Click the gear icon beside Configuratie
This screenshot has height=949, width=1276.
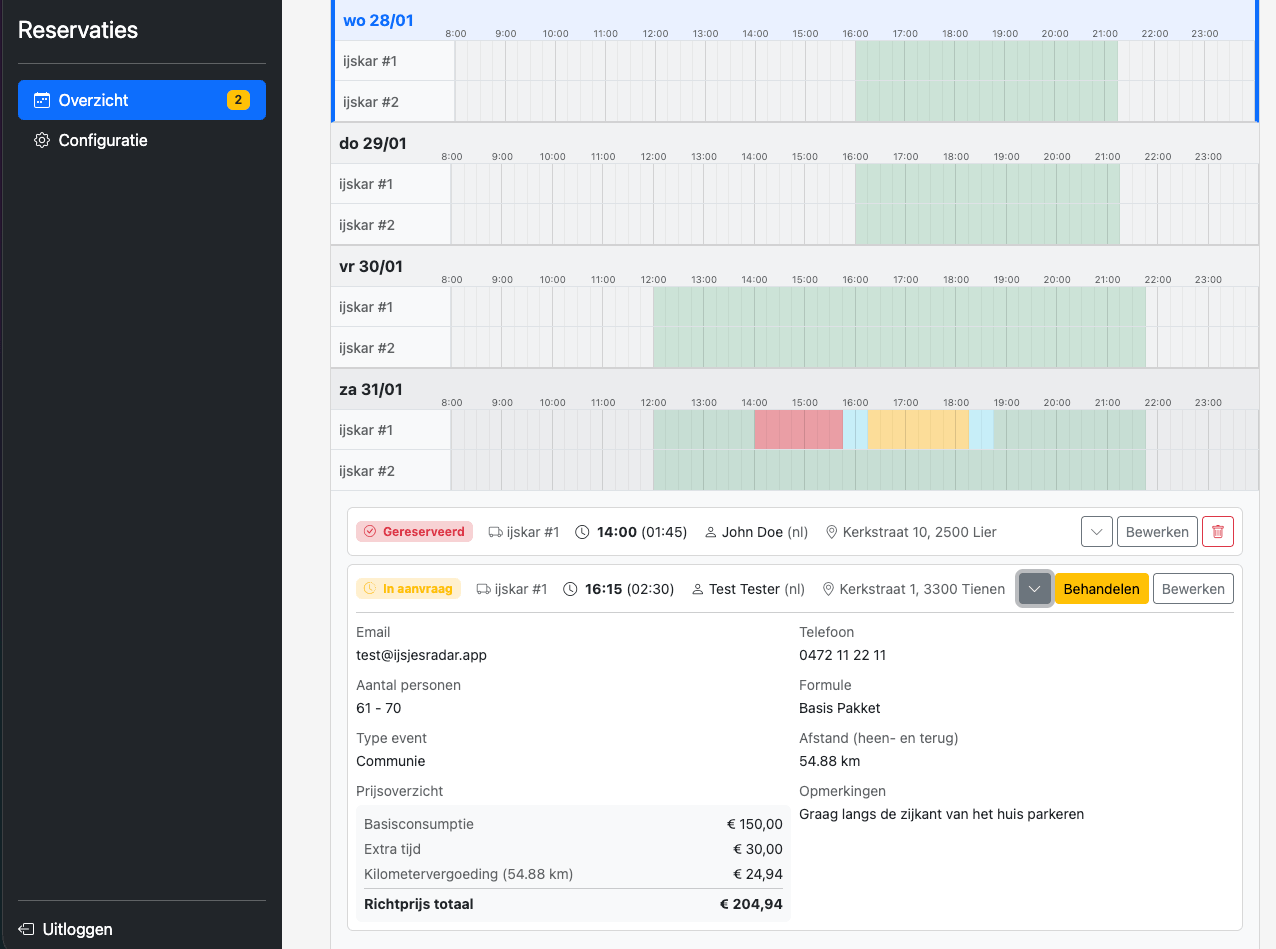click(42, 140)
